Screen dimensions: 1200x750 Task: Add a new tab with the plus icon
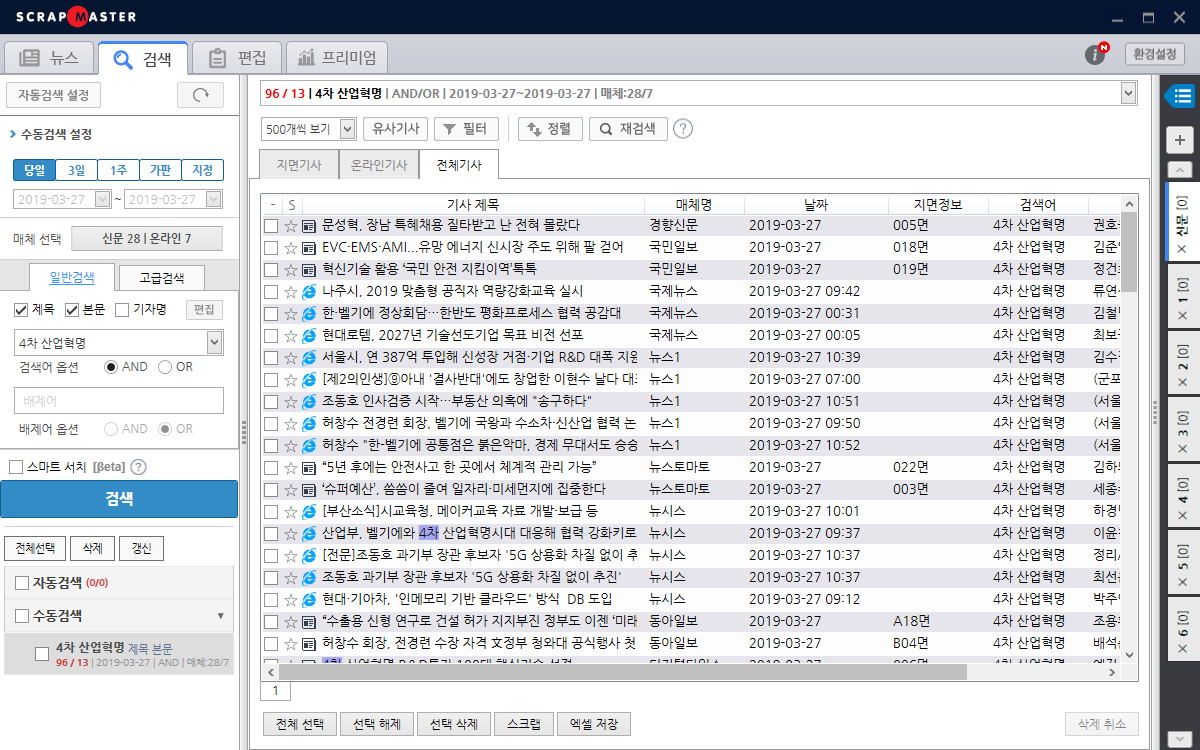click(x=1181, y=140)
